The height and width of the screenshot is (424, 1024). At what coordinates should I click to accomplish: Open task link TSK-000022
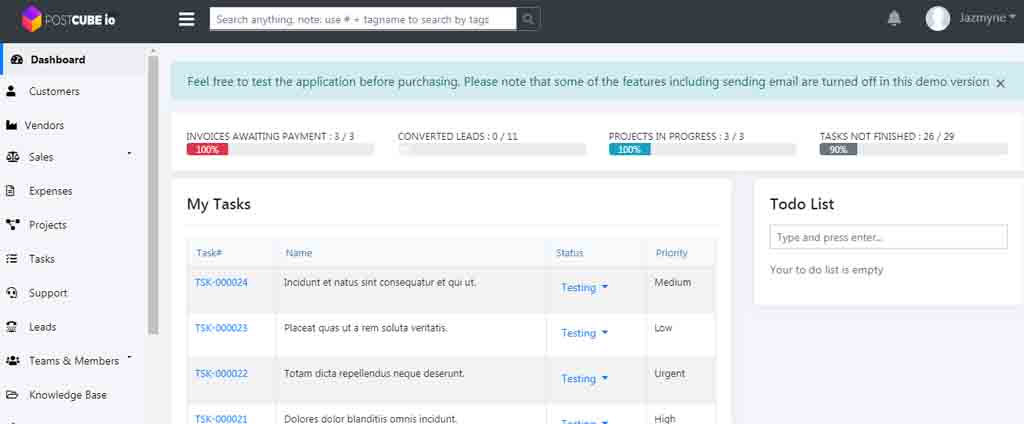tap(221, 374)
